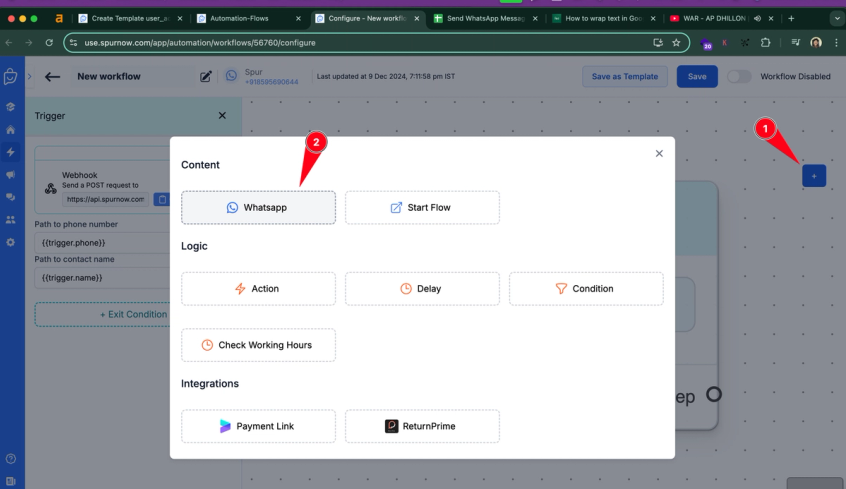The width and height of the screenshot is (846, 489).
Task: Switch to Automation-Flows browser tab
Action: (x=248, y=18)
